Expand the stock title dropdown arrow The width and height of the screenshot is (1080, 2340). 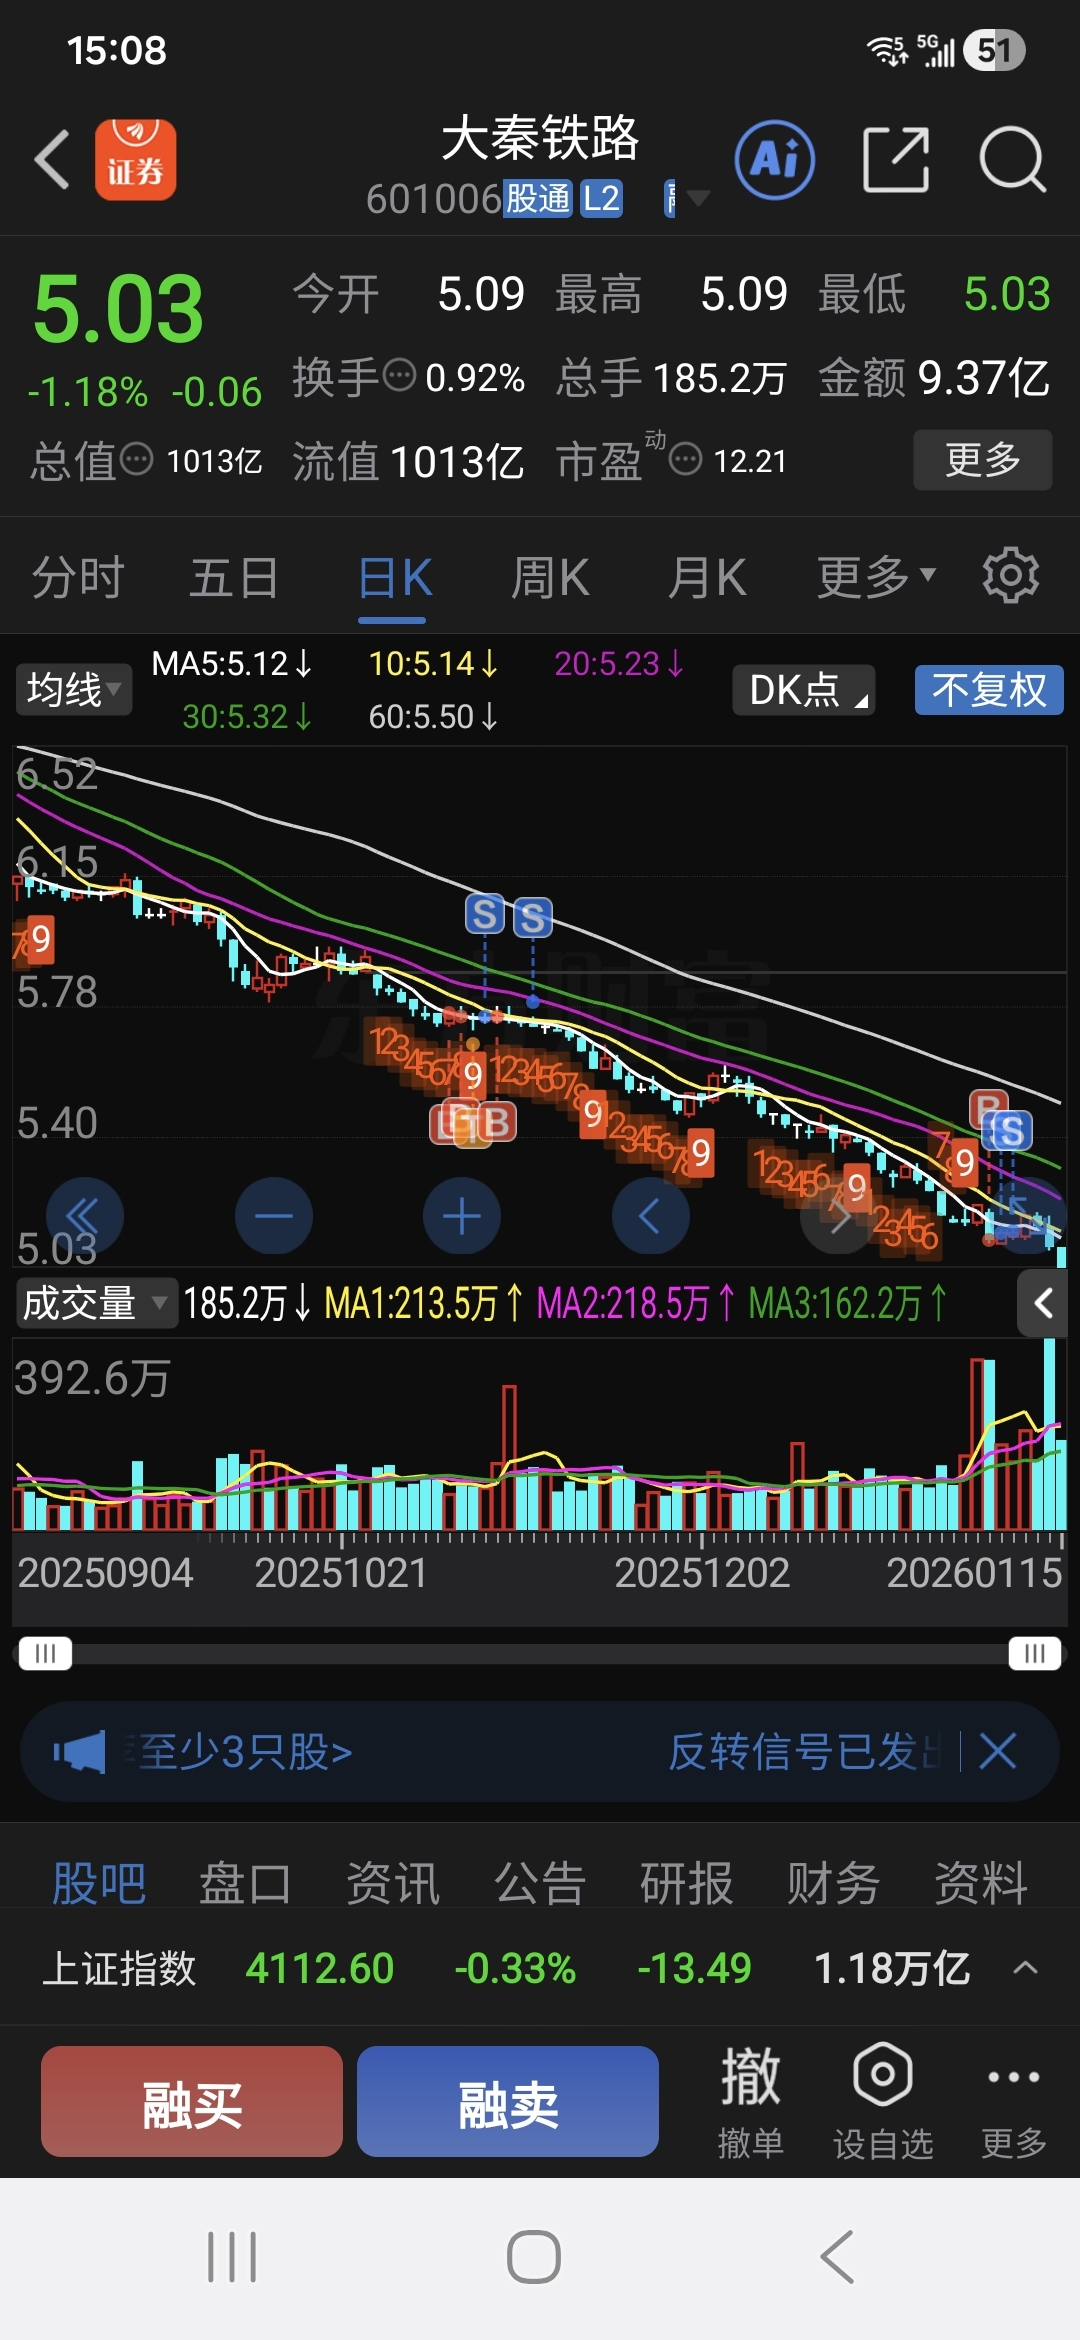(699, 198)
